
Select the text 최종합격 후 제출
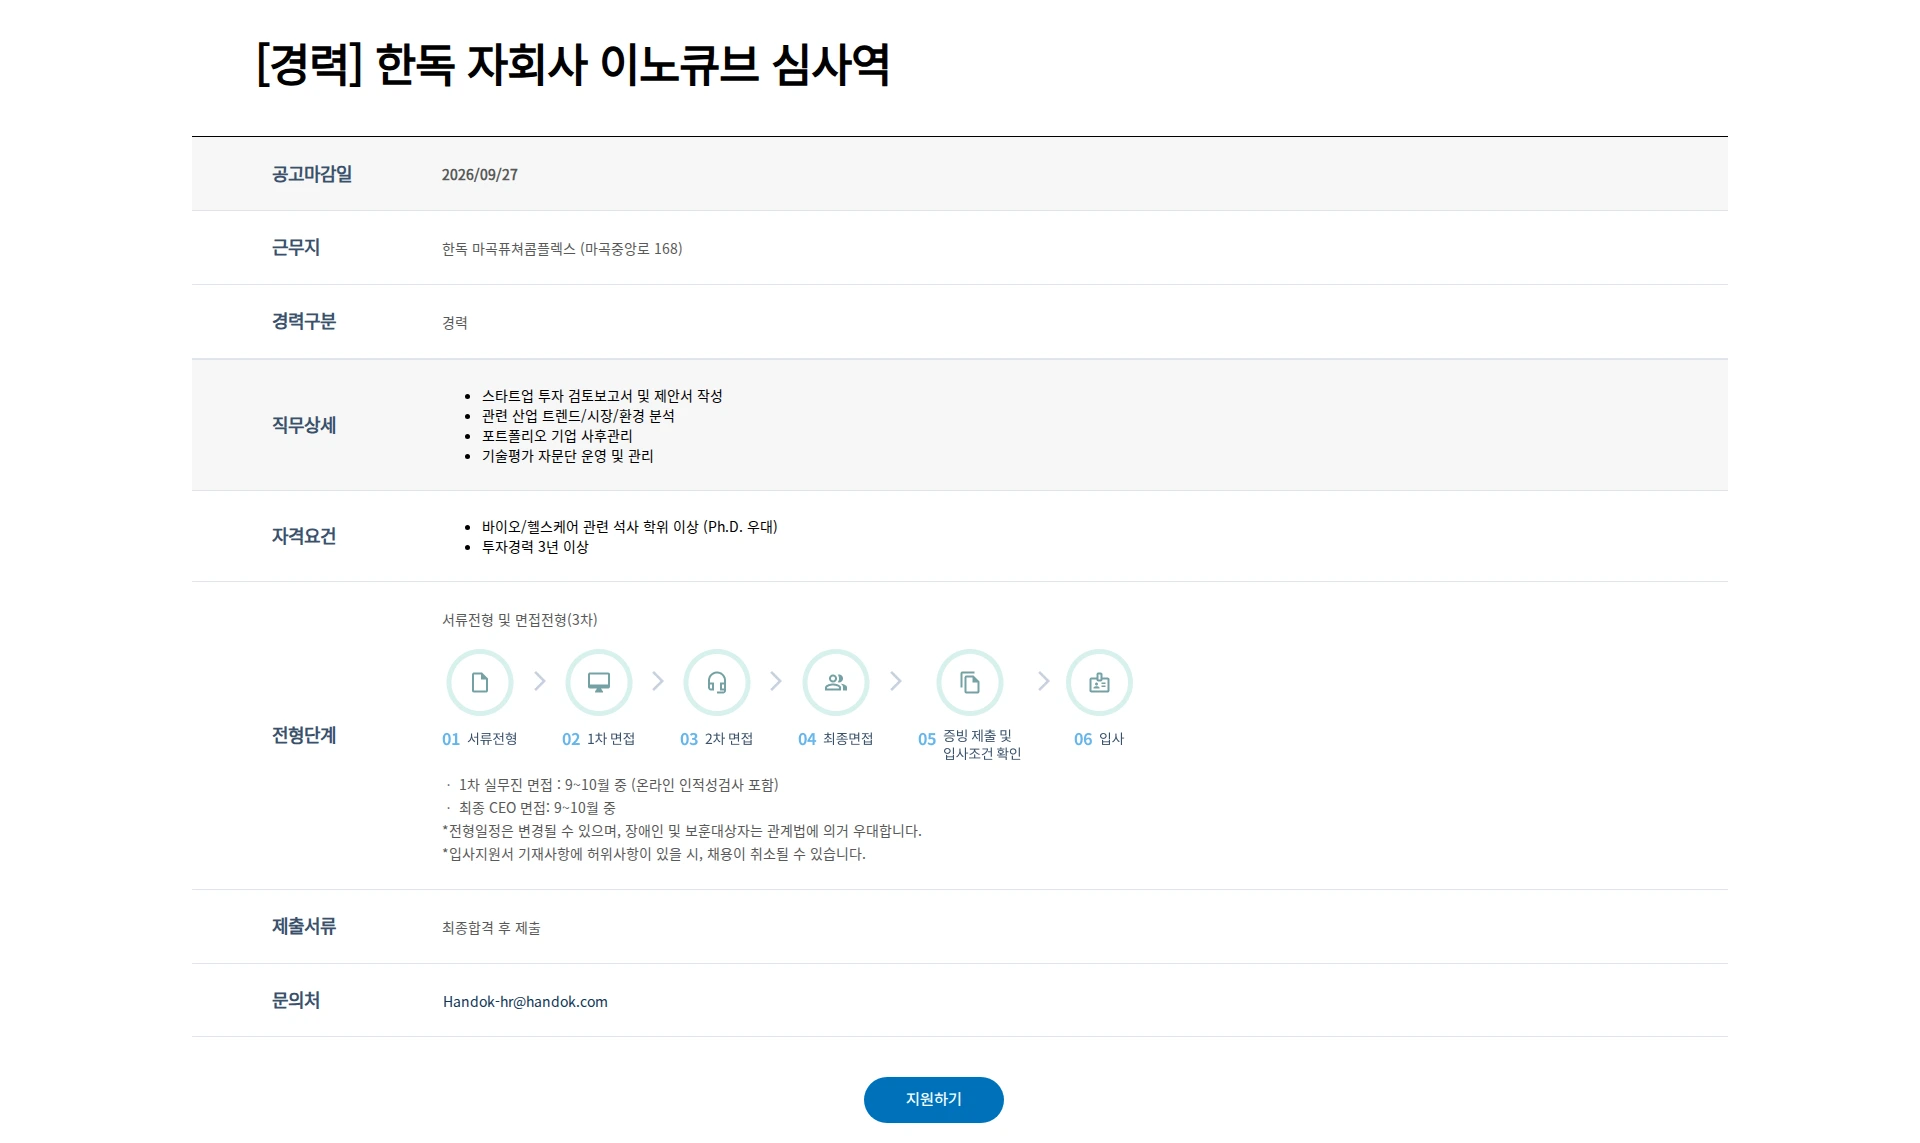point(491,928)
